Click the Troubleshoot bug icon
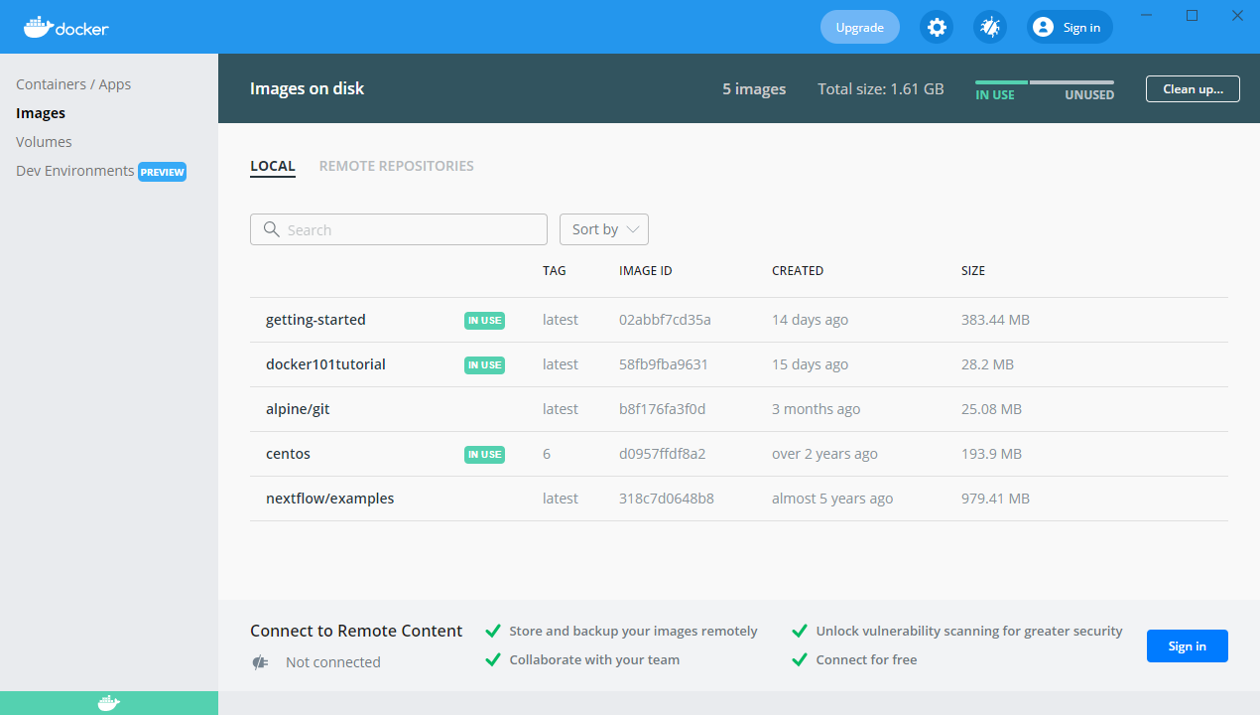The image size is (1260, 715). 990,27
